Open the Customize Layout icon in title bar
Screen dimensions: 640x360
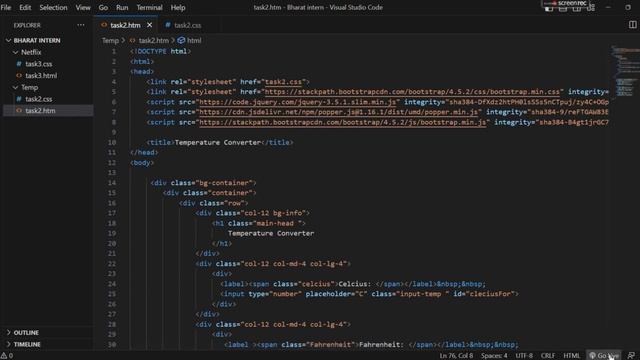[x=591, y=8]
